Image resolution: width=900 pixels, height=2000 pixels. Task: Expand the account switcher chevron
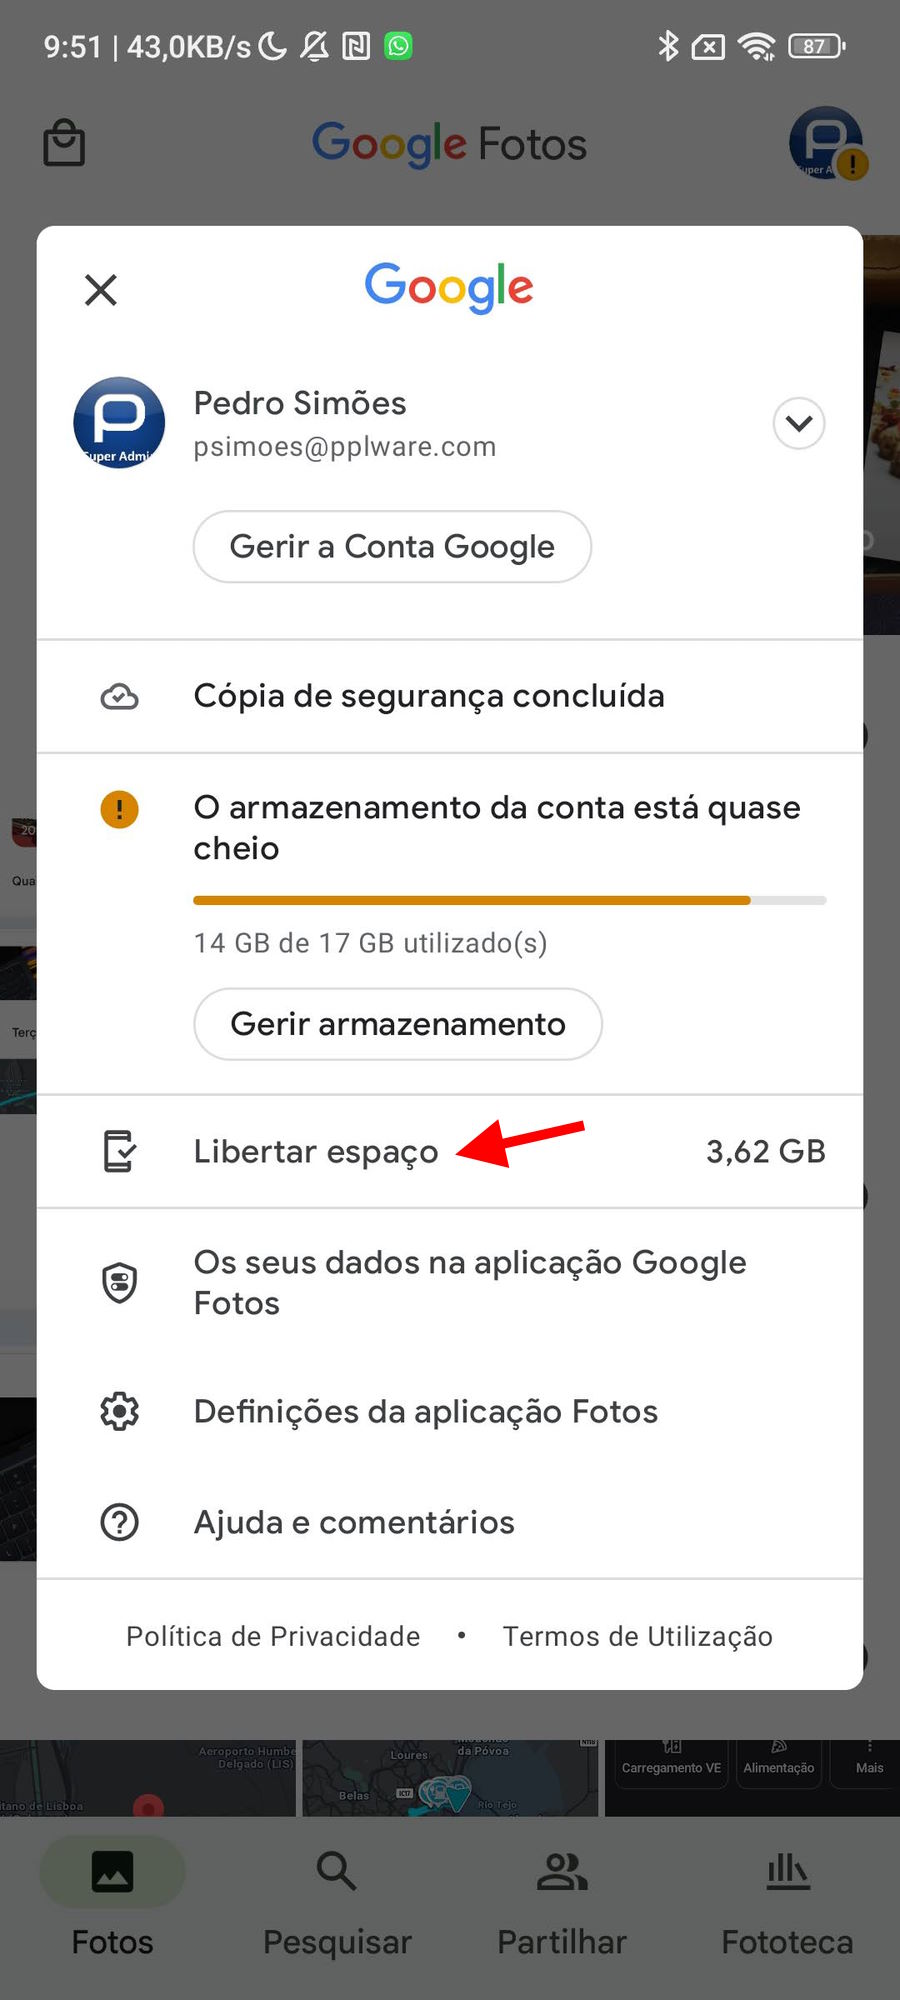click(x=799, y=424)
